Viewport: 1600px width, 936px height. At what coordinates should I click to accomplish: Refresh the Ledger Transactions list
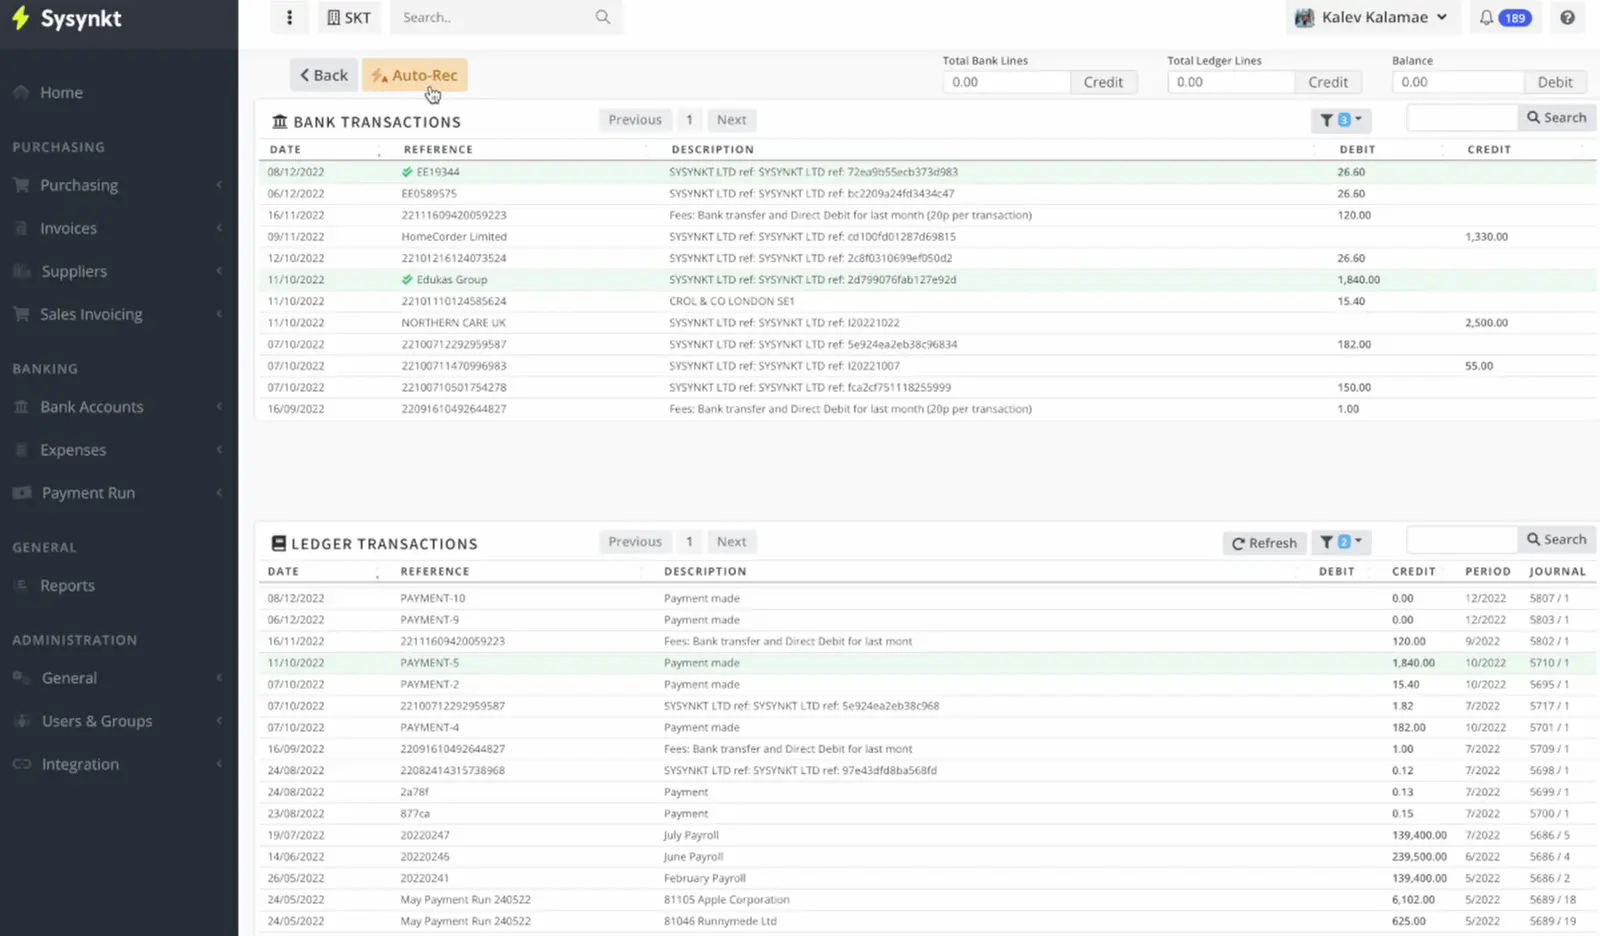click(1264, 543)
